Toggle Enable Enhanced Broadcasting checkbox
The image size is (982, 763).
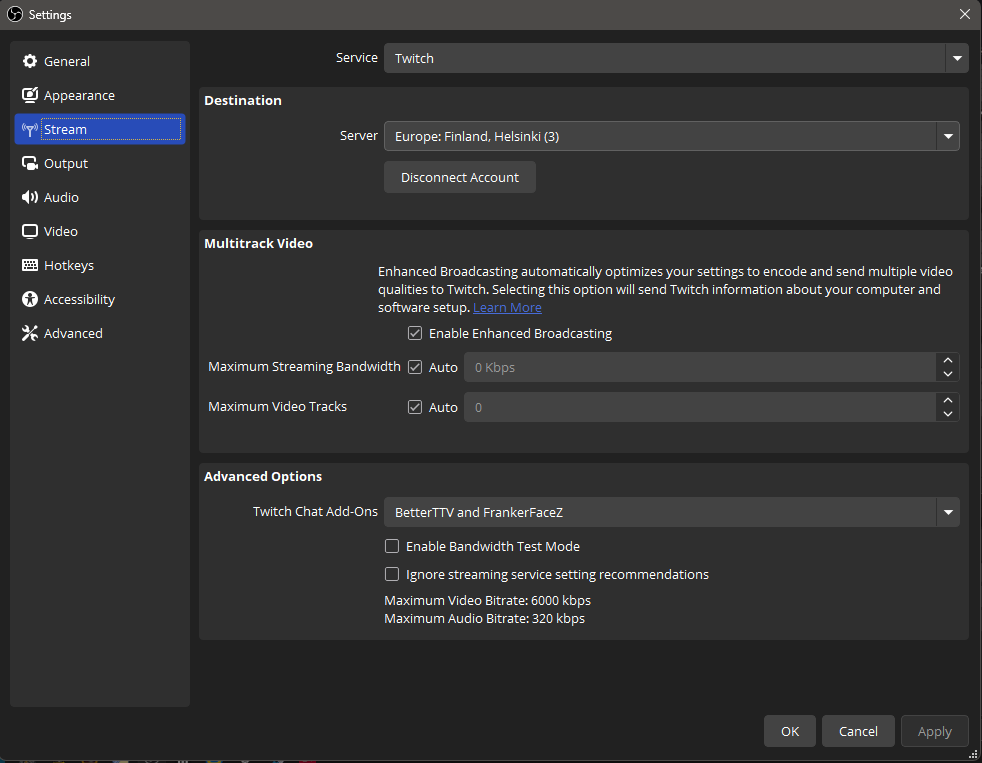[x=415, y=333]
